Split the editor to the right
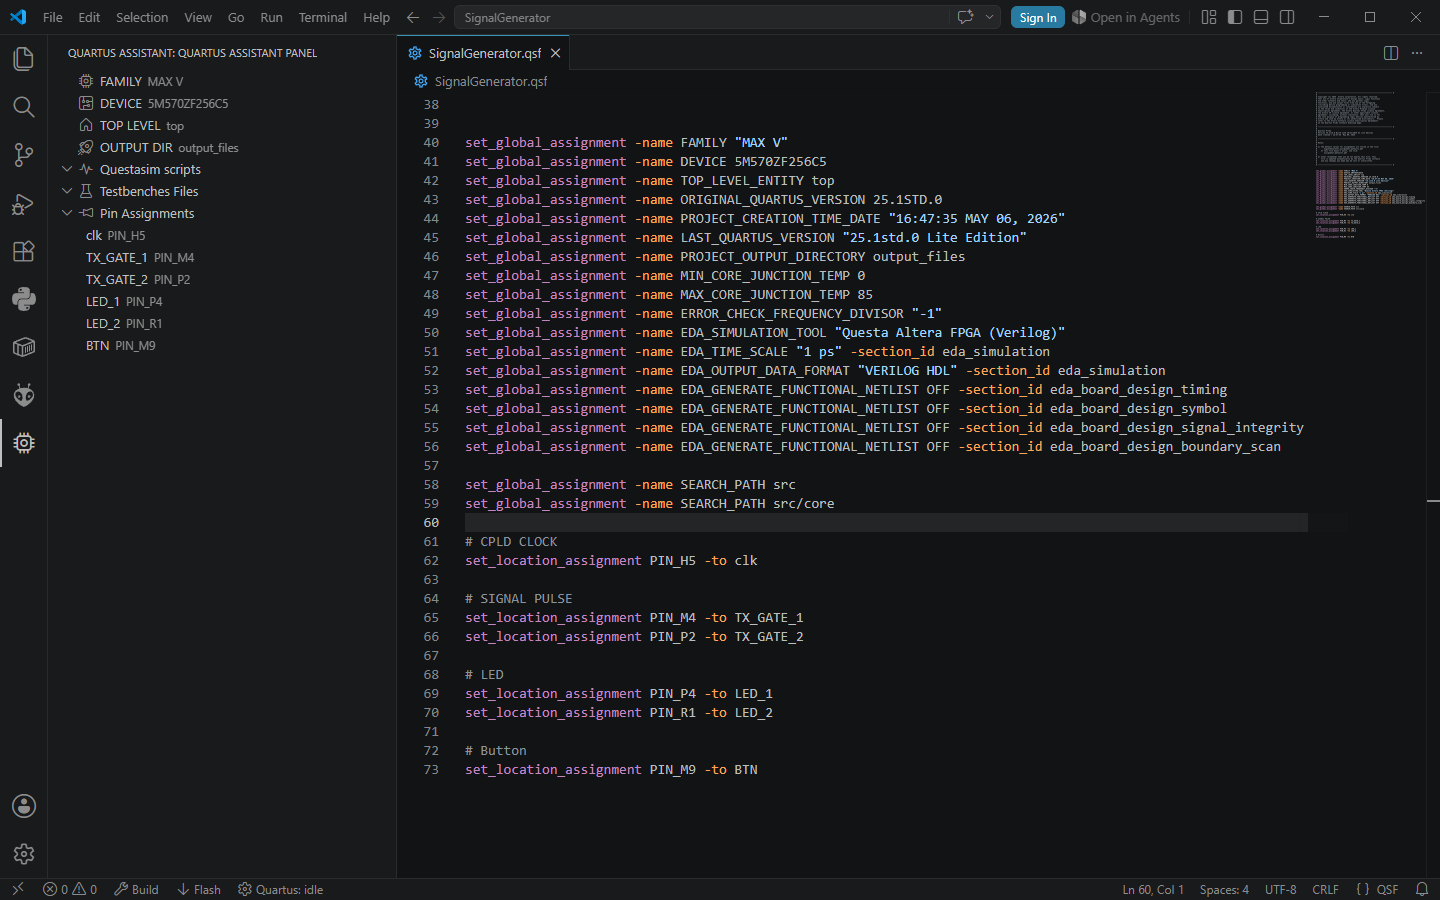 [1391, 53]
